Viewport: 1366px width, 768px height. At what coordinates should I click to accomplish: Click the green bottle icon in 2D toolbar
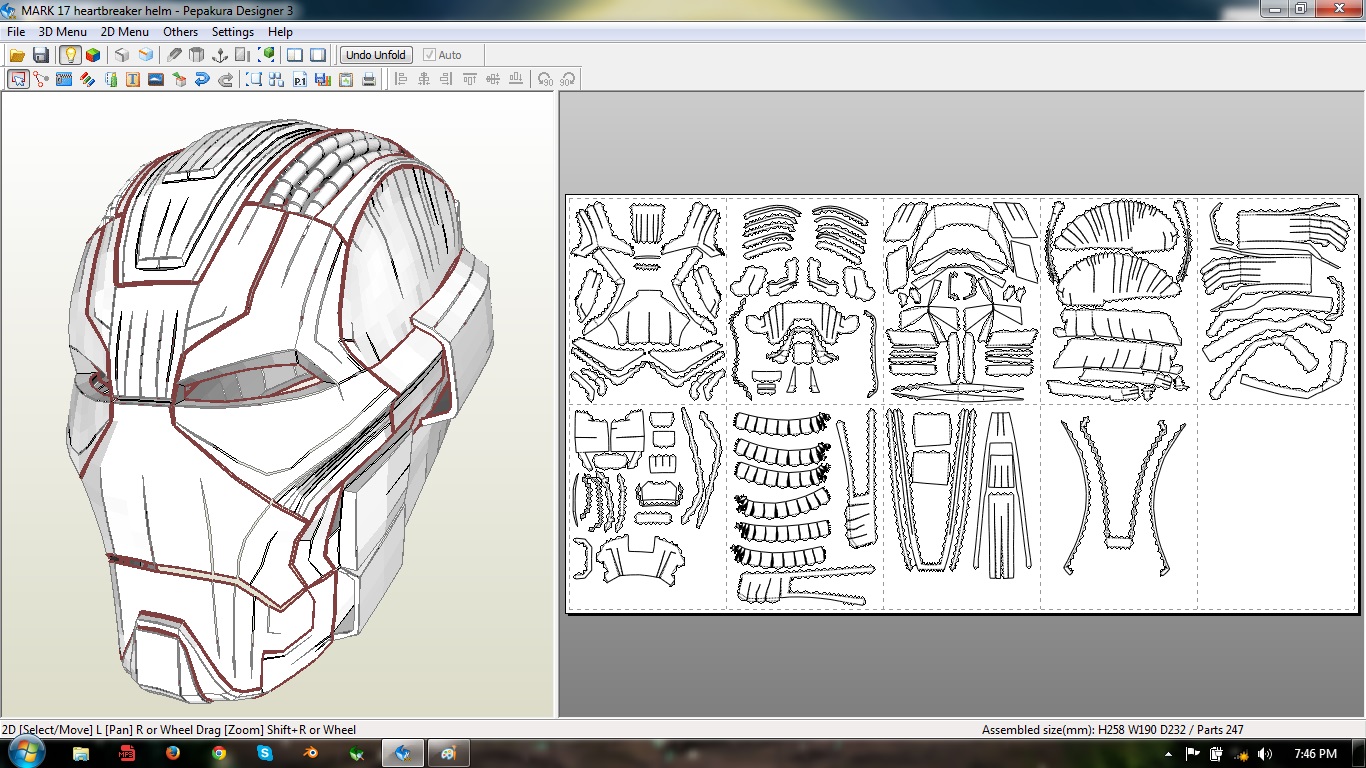pos(111,79)
